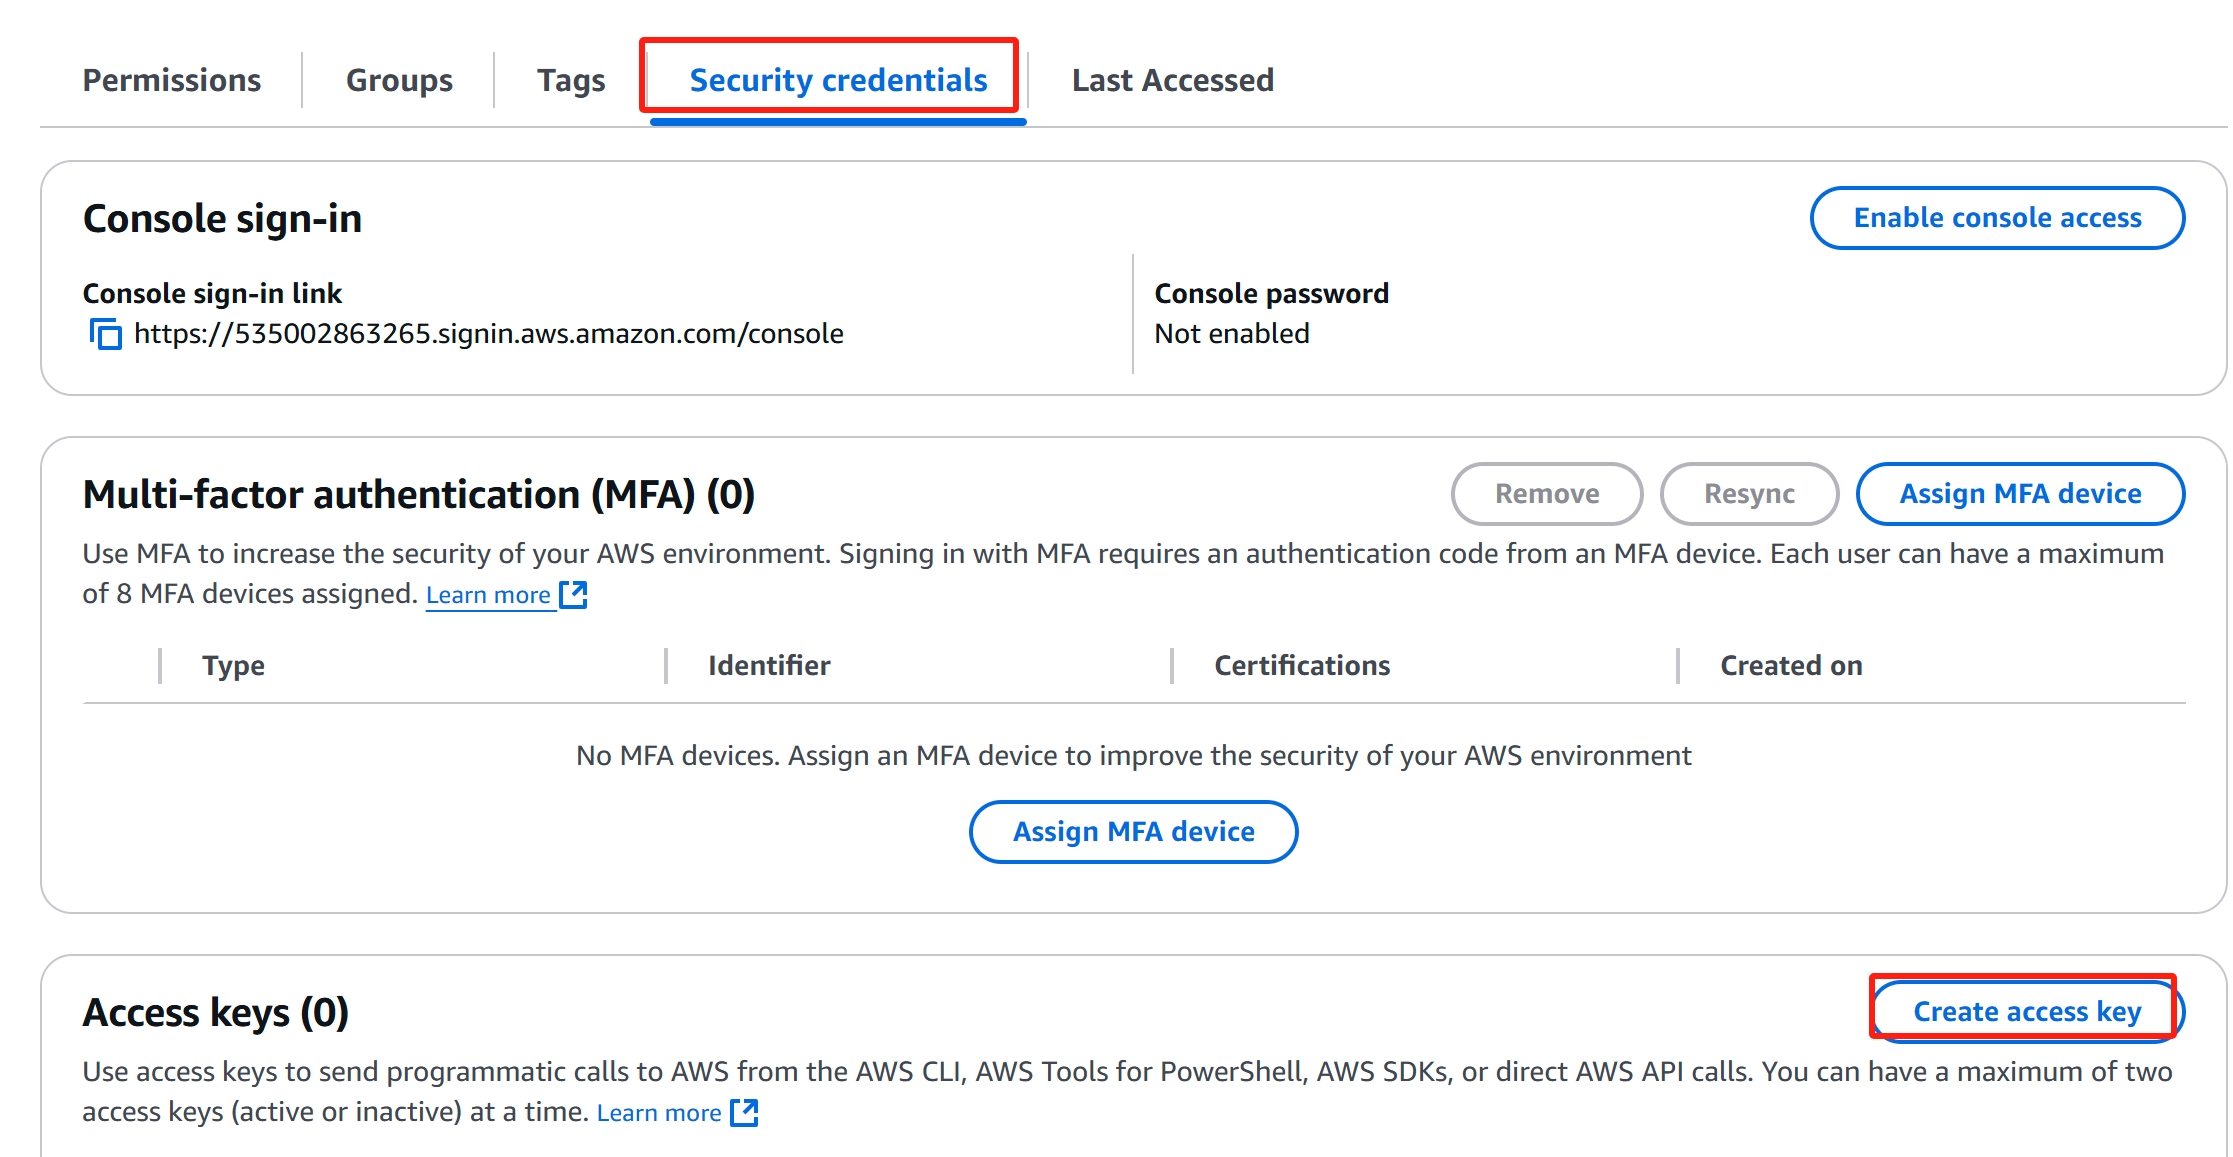This screenshot has height=1157, width=2233.
Task: Open the Groups tab
Action: (x=399, y=80)
